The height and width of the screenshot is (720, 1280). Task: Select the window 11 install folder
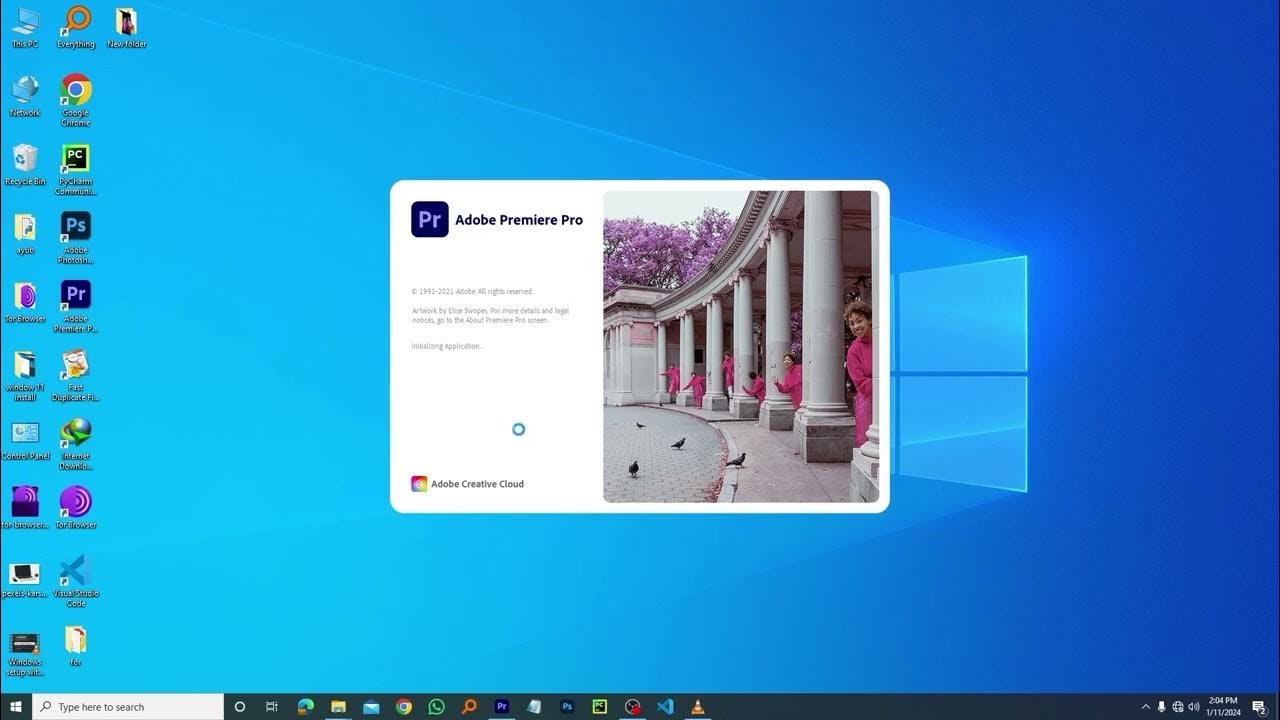coord(25,376)
